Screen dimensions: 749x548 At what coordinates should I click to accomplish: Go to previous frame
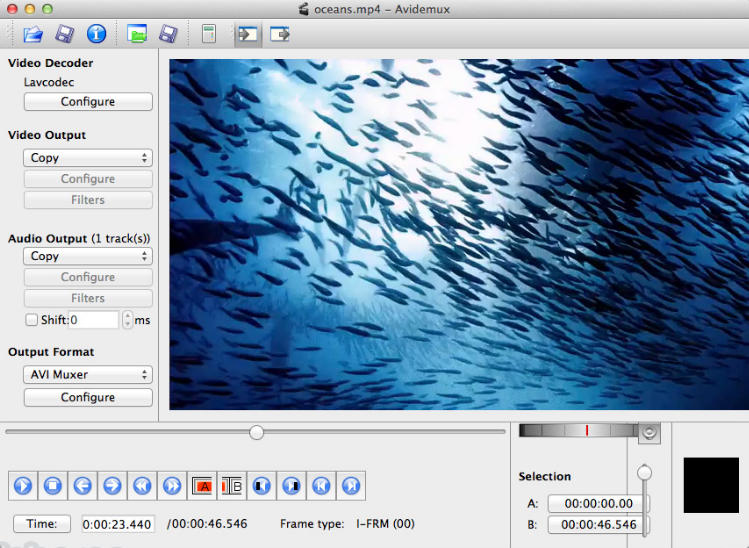coord(82,486)
